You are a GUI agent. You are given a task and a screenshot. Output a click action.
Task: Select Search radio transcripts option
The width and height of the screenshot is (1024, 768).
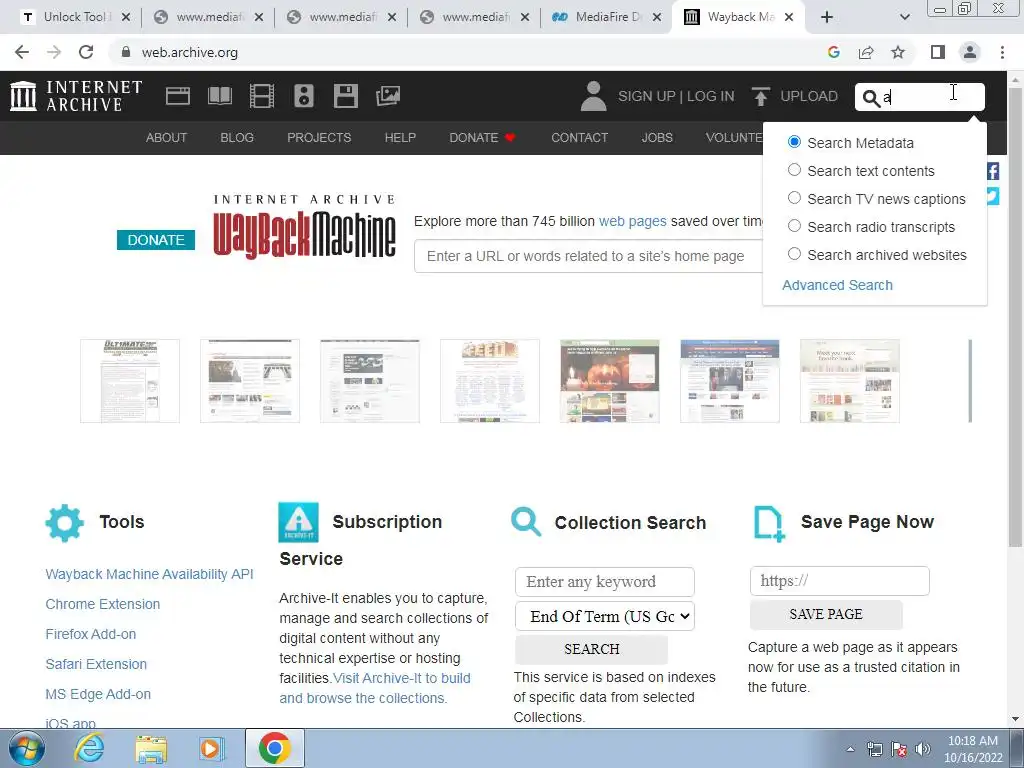click(794, 226)
